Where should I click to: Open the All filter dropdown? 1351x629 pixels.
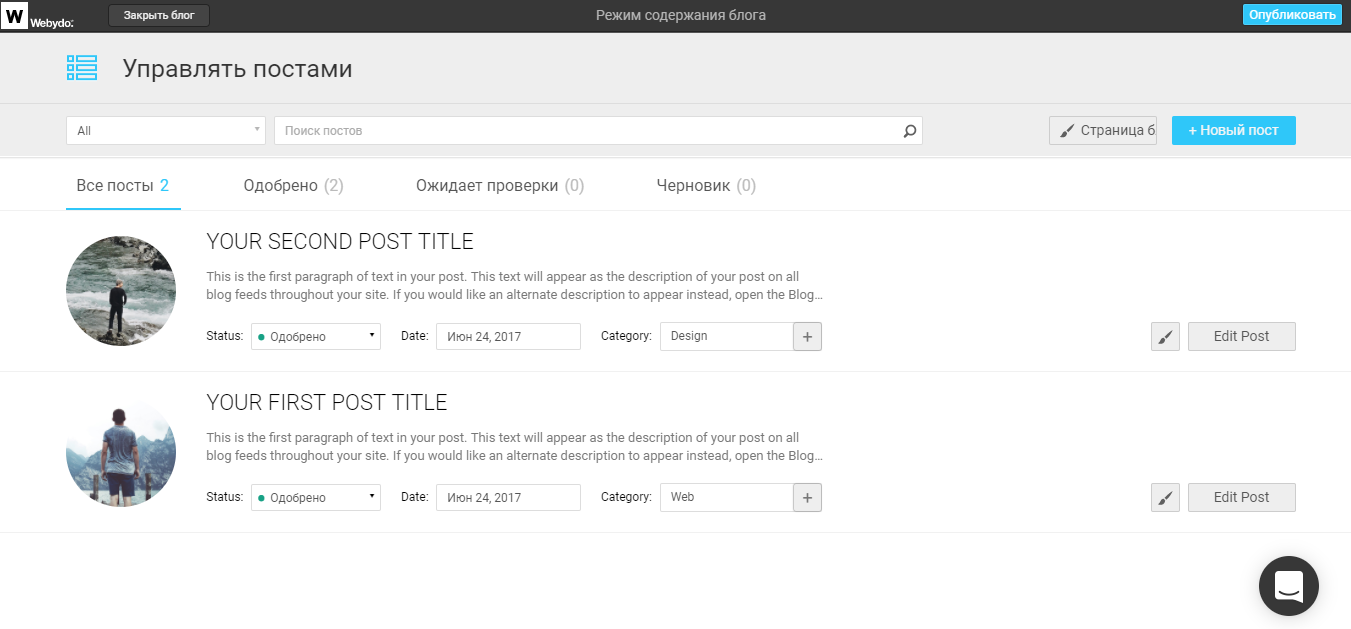tap(166, 131)
